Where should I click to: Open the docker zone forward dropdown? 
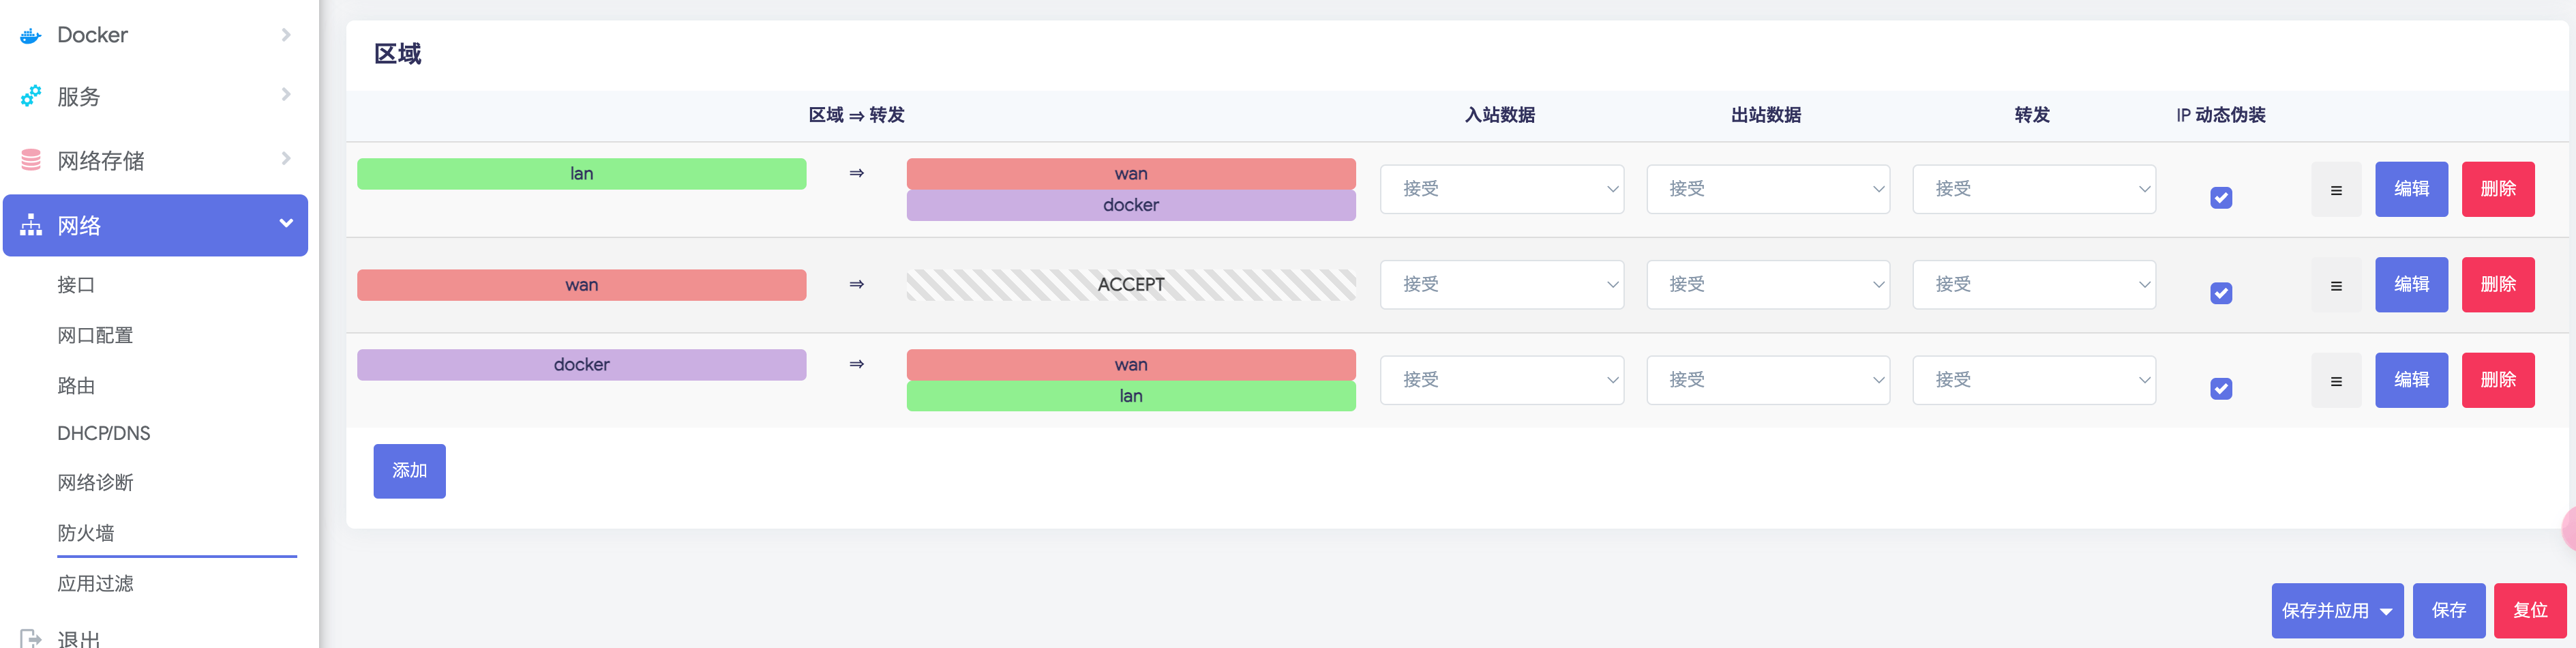coord(2033,380)
